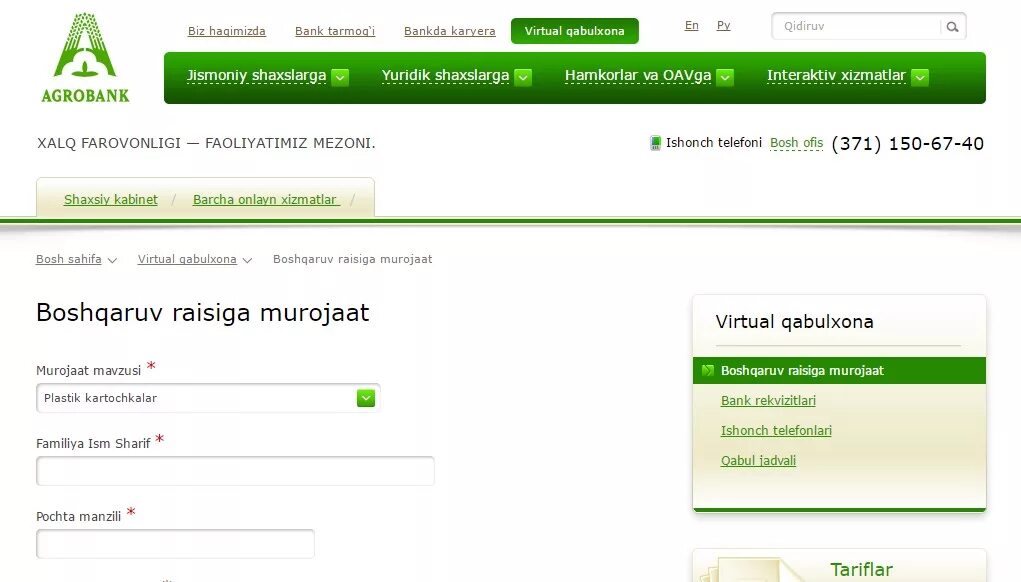Viewport: 1021px width, 582px height.
Task: Open the Barcha onlayn xizmatlar tab
Action: click(266, 200)
